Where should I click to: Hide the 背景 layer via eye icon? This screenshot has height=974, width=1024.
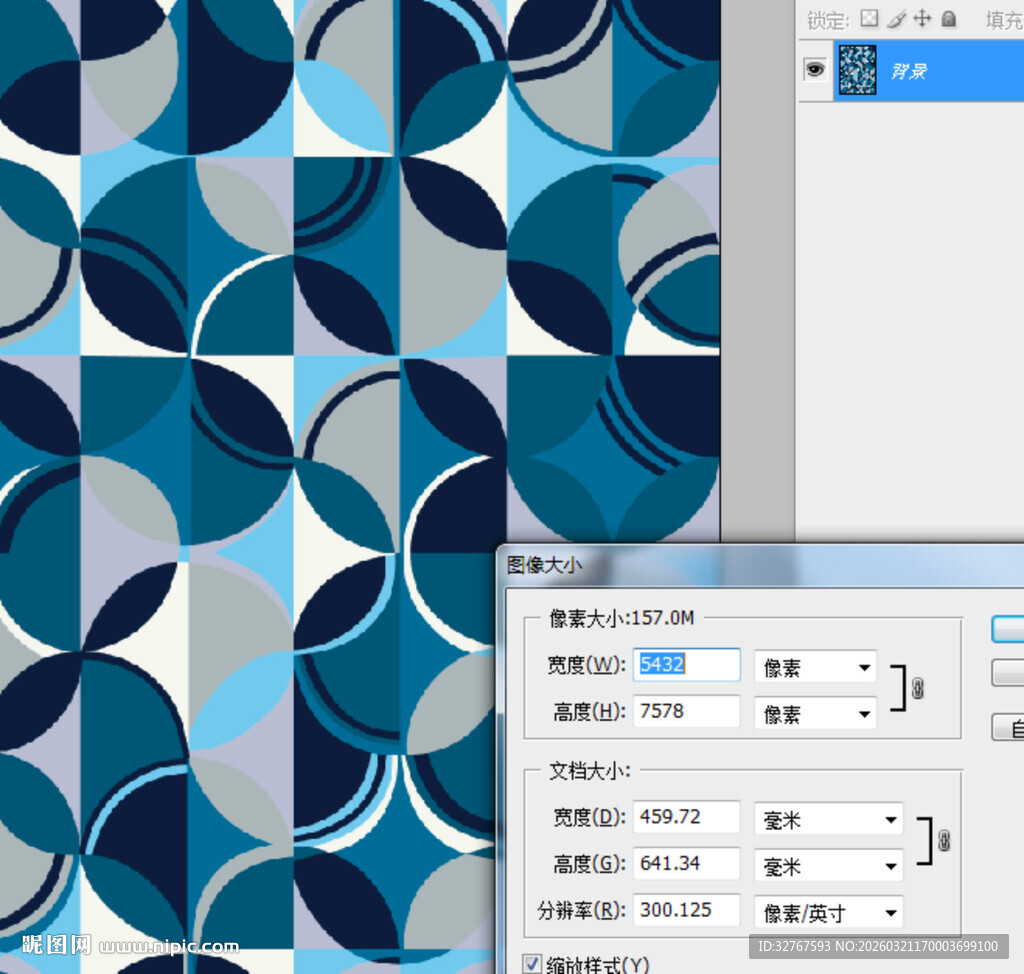(x=816, y=70)
